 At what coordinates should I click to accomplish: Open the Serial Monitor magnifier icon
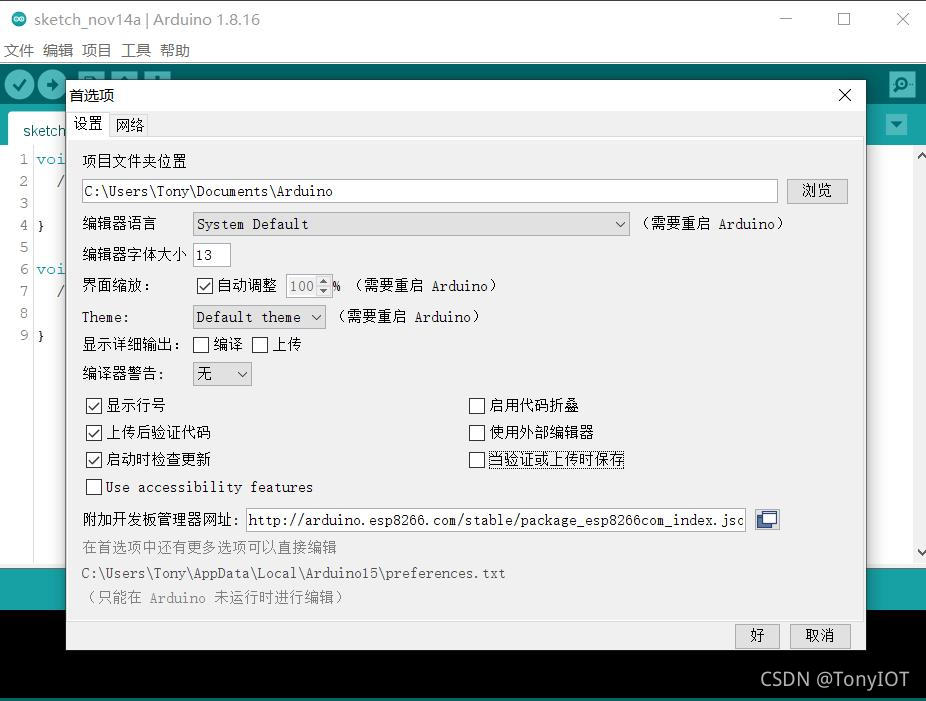coord(902,85)
